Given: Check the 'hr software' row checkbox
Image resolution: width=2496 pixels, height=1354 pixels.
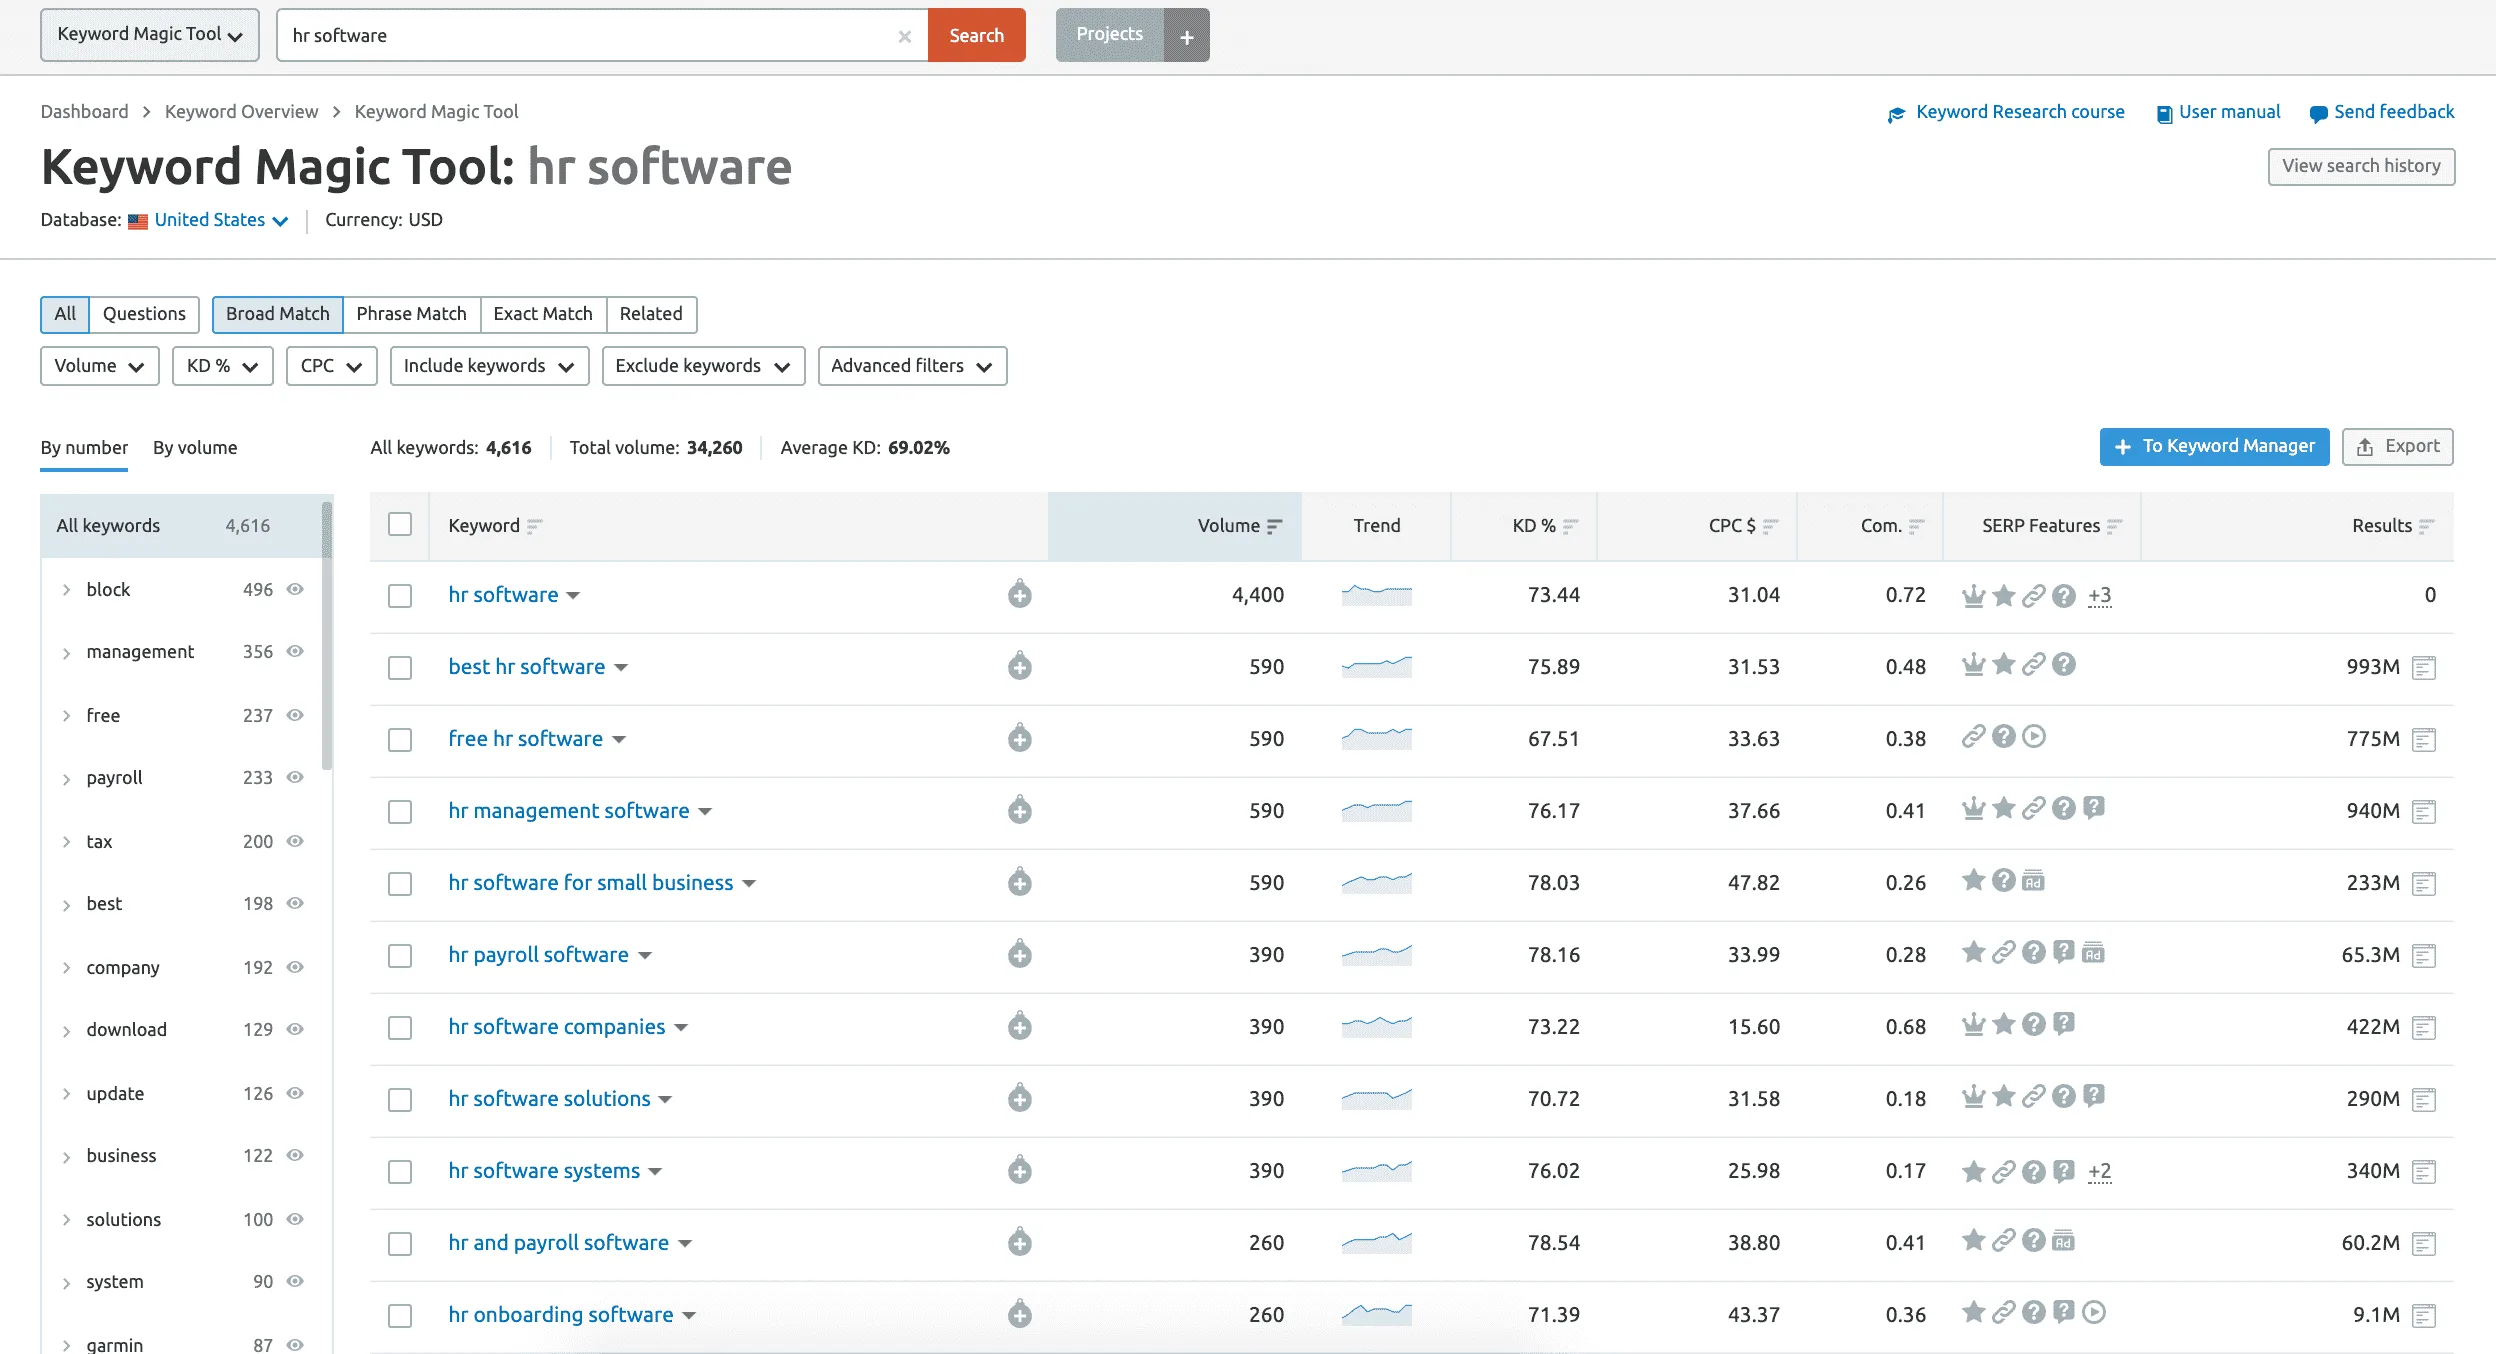Looking at the screenshot, I should (400, 596).
